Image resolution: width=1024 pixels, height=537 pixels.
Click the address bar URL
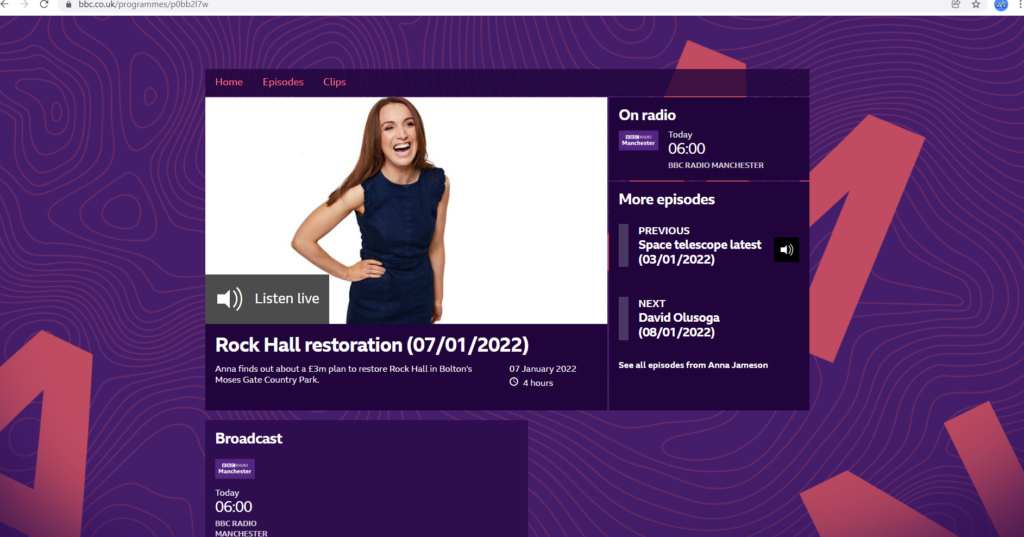(x=143, y=4)
